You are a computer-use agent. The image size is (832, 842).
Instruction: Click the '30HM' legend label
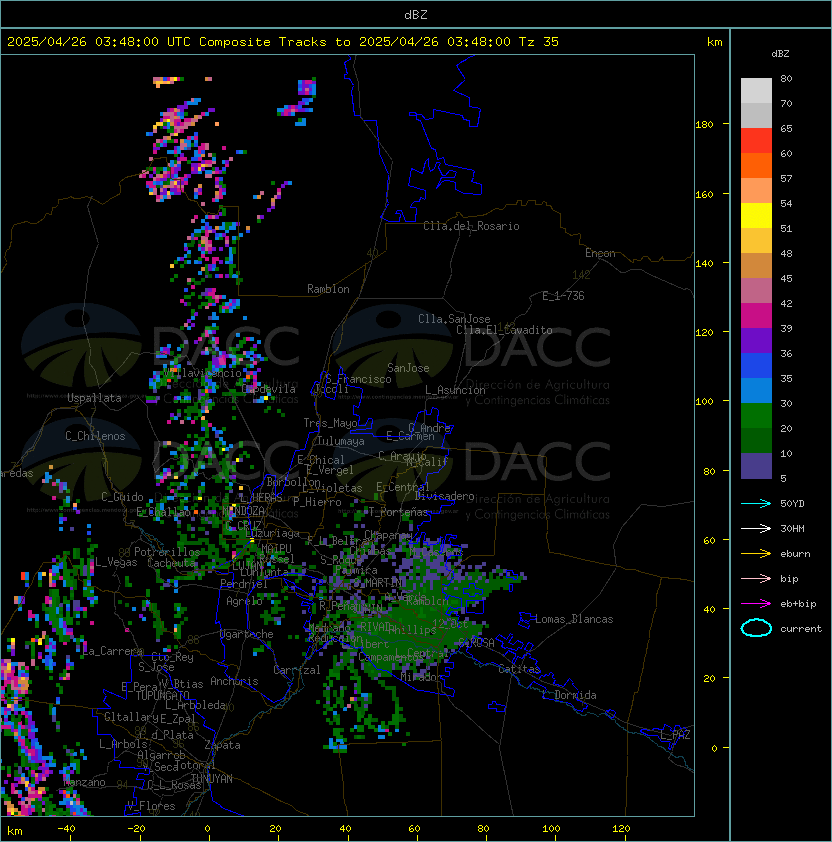(x=792, y=529)
